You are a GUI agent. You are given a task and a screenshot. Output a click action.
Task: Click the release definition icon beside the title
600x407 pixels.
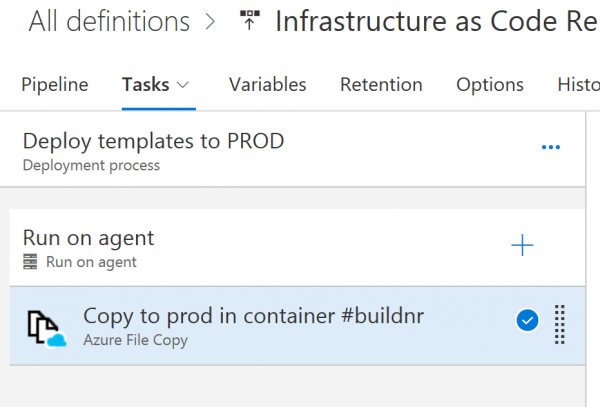(x=250, y=21)
